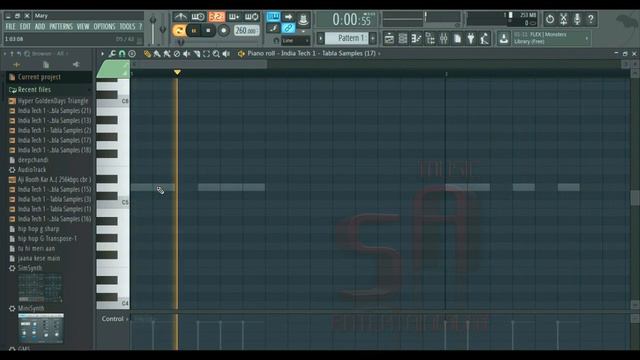The height and width of the screenshot is (360, 640).
Task: Click the plus button next to Pattern 1
Action: click(373, 38)
